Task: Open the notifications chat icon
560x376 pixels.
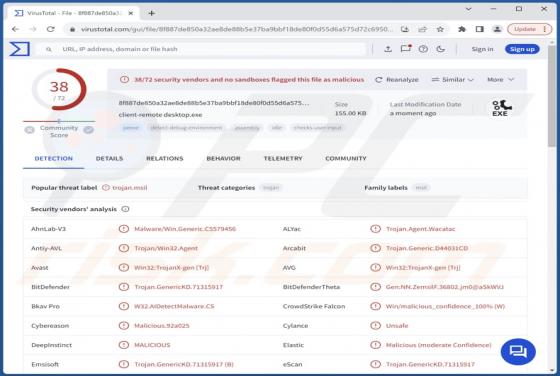Action: click(x=406, y=49)
